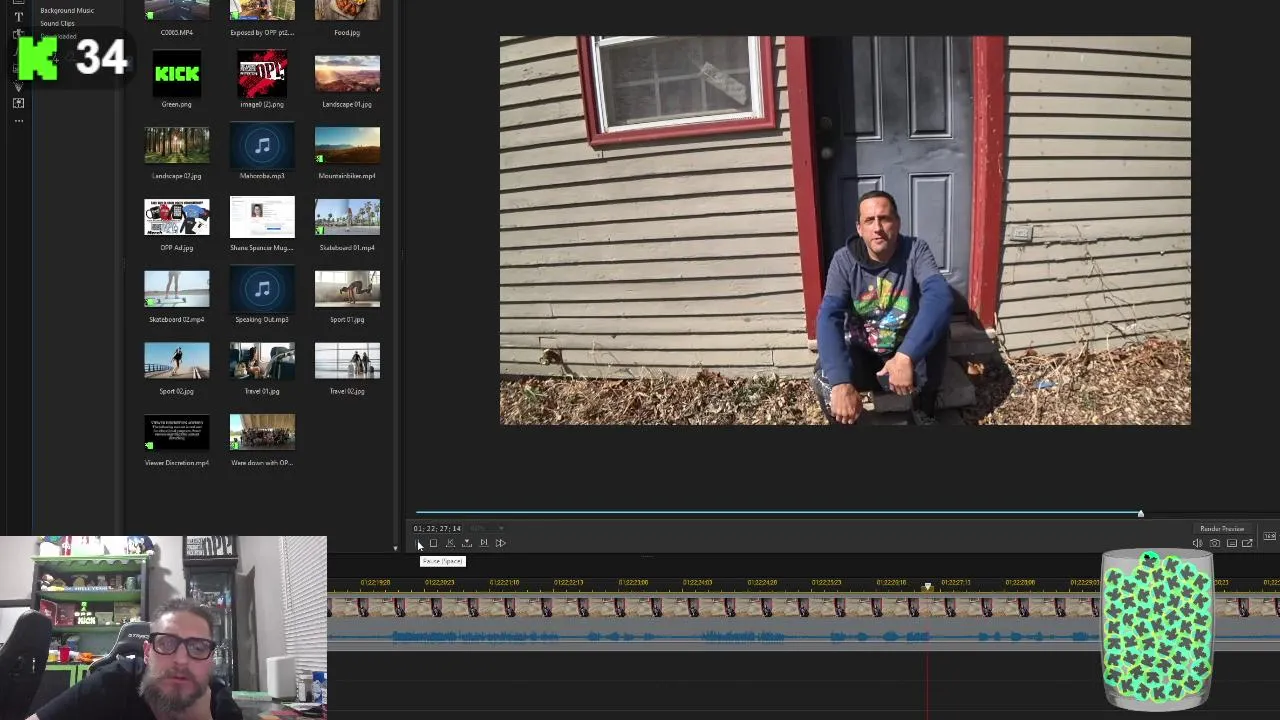Open the preview quality display options icon

pyautogui.click(x=1232, y=543)
